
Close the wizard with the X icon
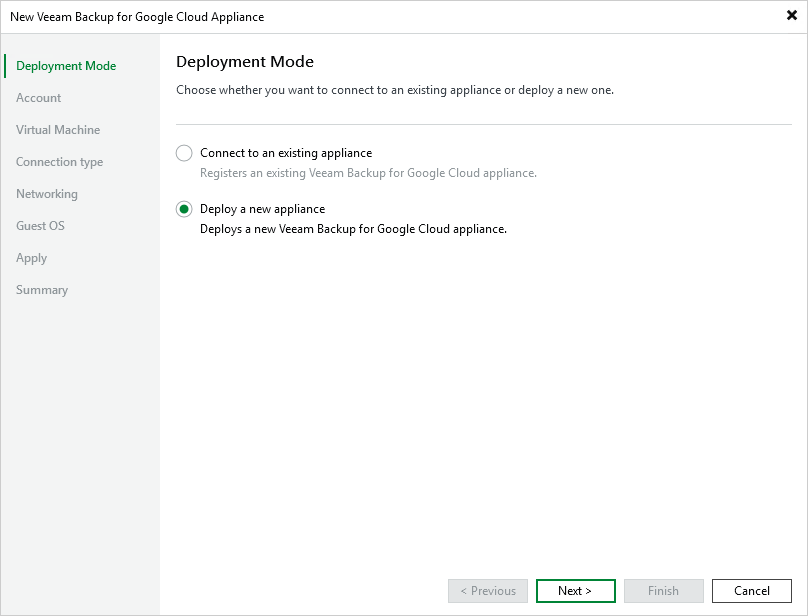792,15
